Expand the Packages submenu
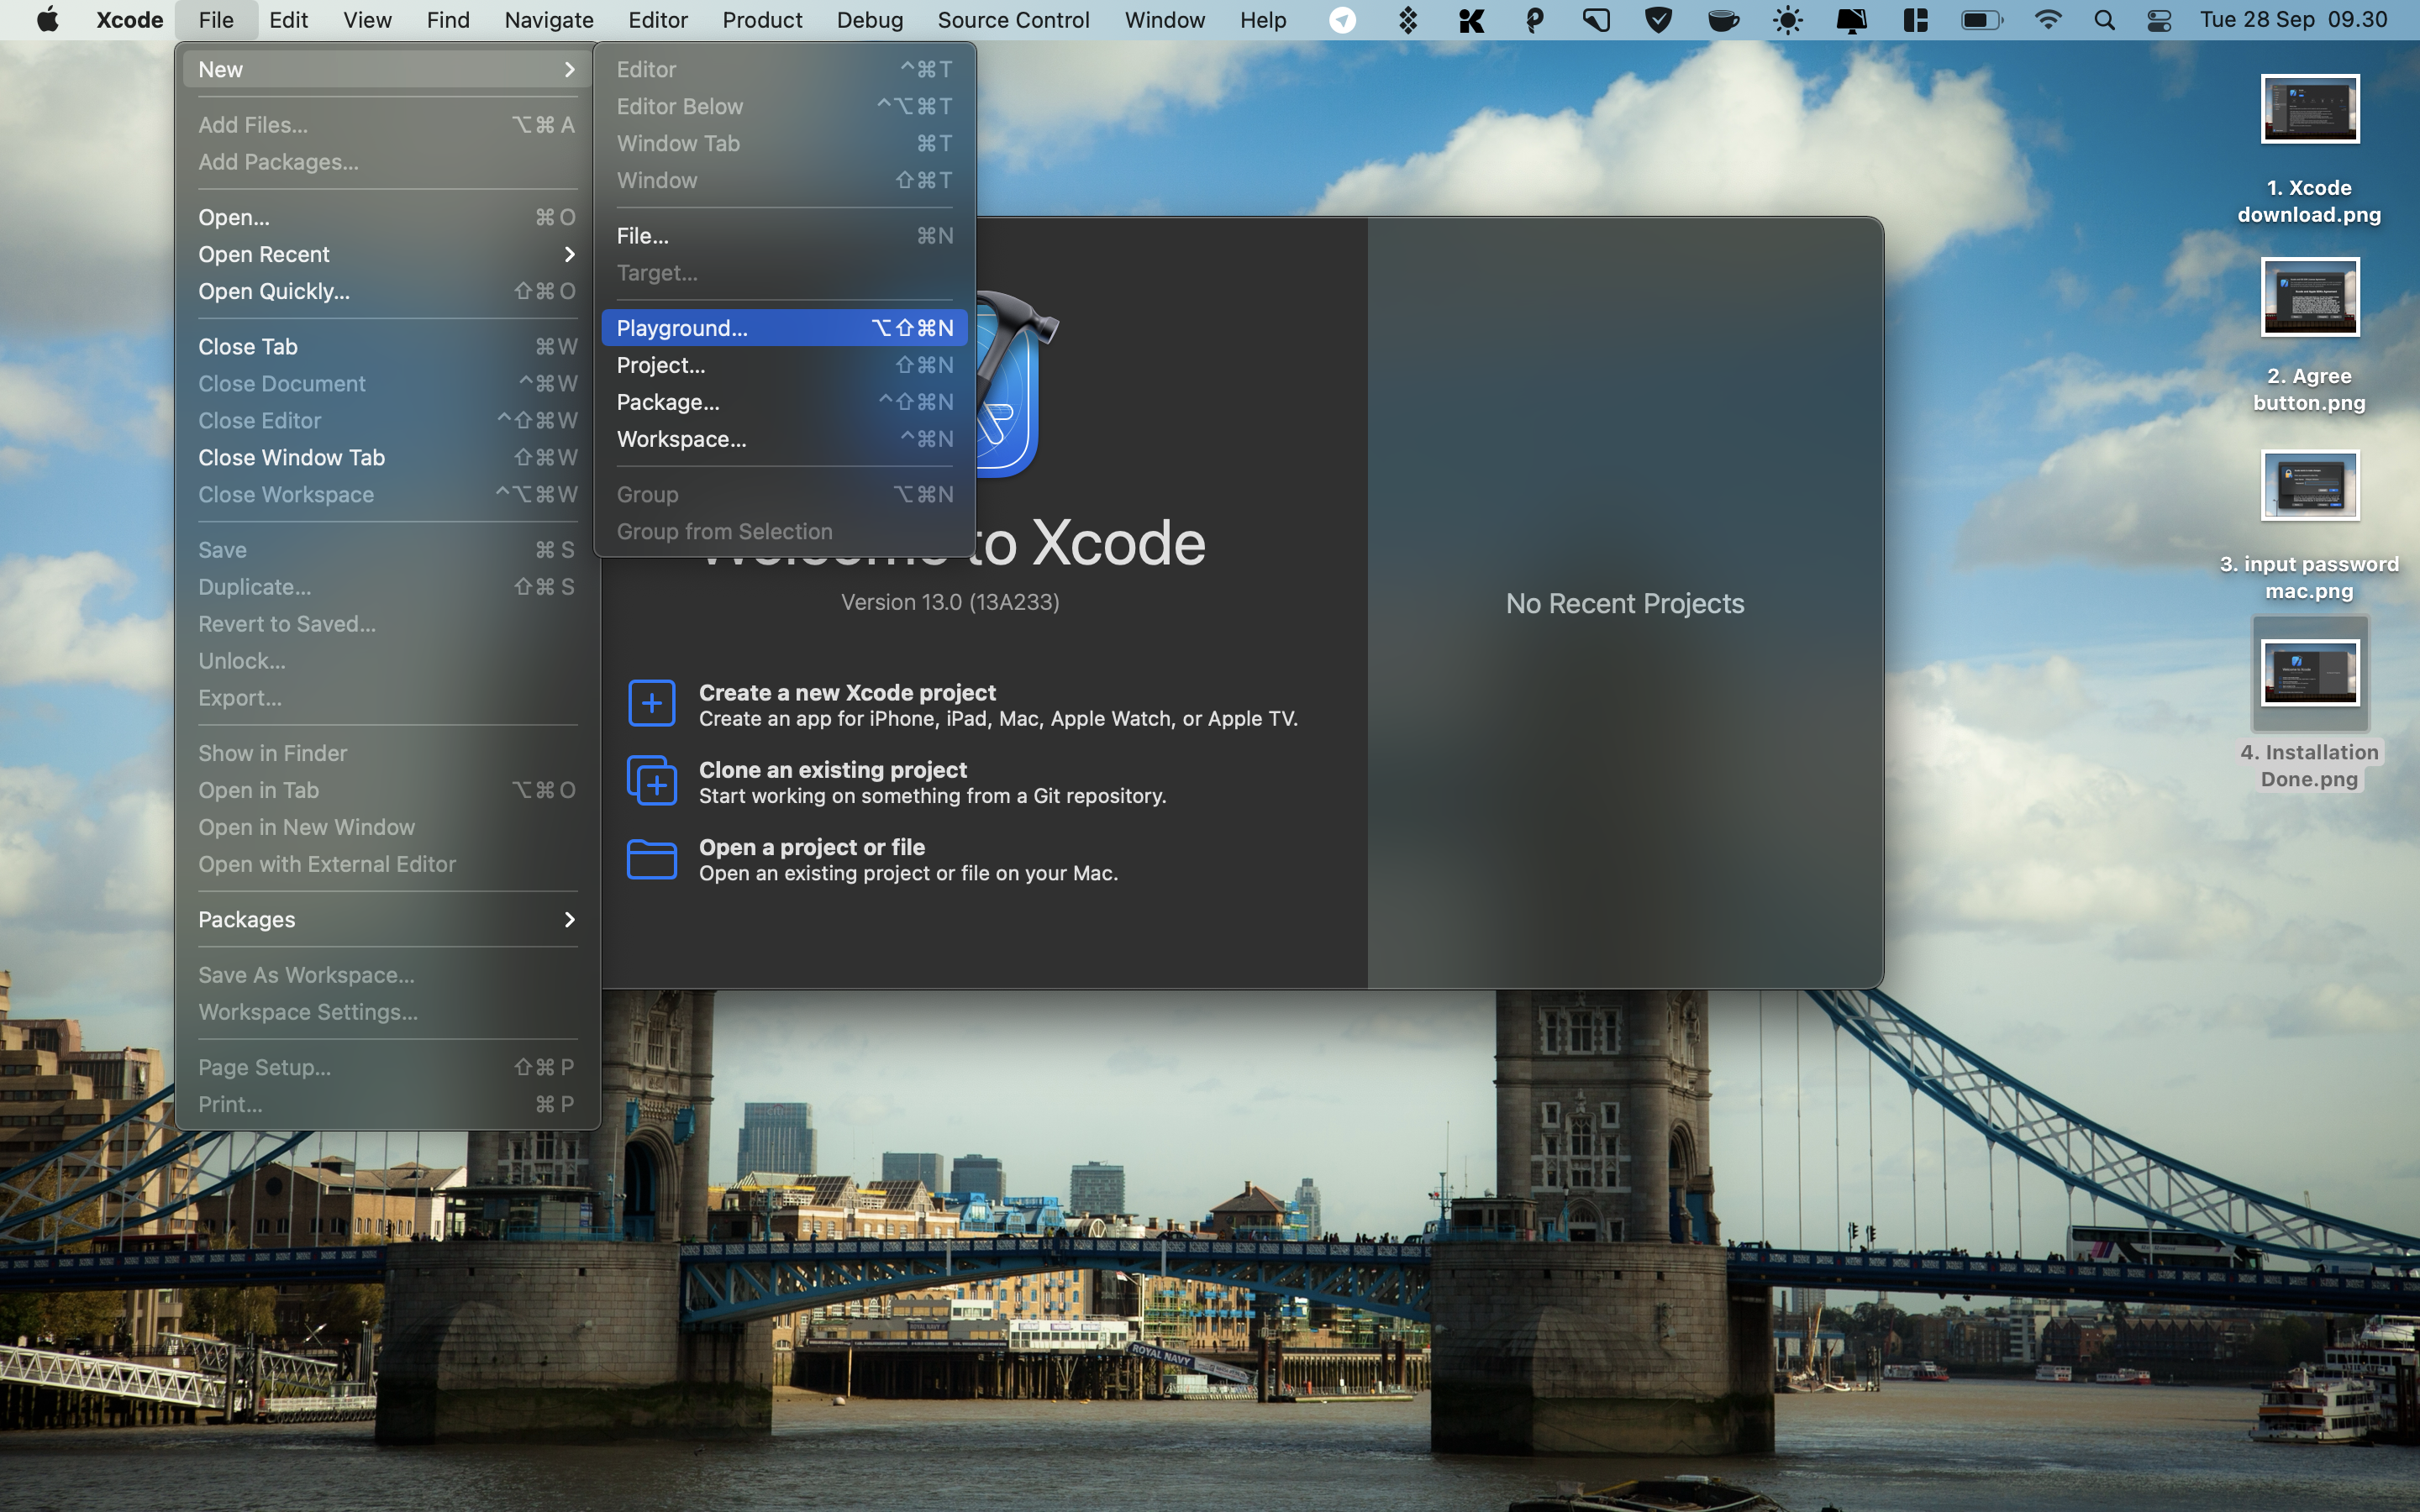This screenshot has height=1512, width=2420. pos(388,919)
